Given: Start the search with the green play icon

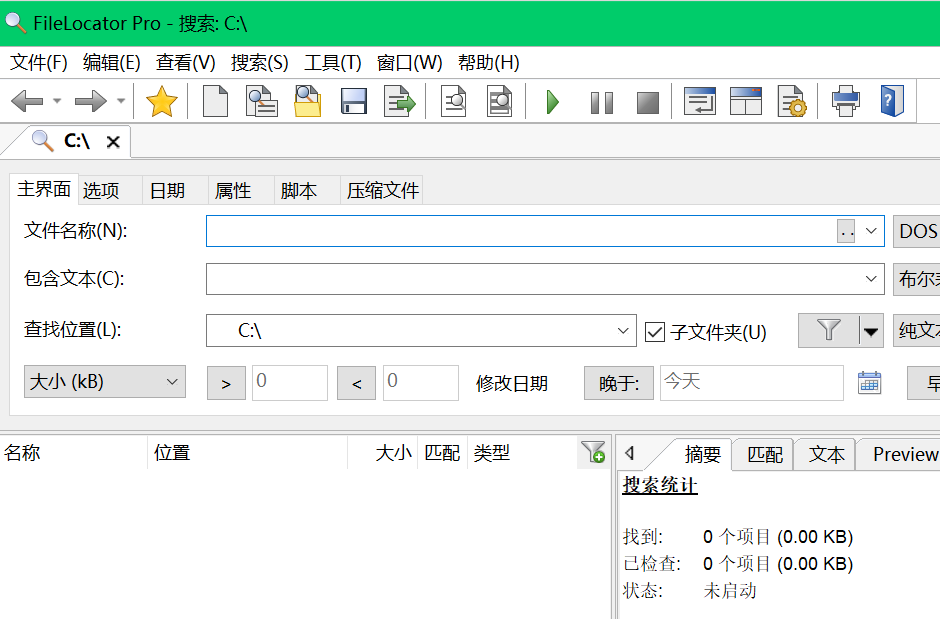Looking at the screenshot, I should click(552, 102).
